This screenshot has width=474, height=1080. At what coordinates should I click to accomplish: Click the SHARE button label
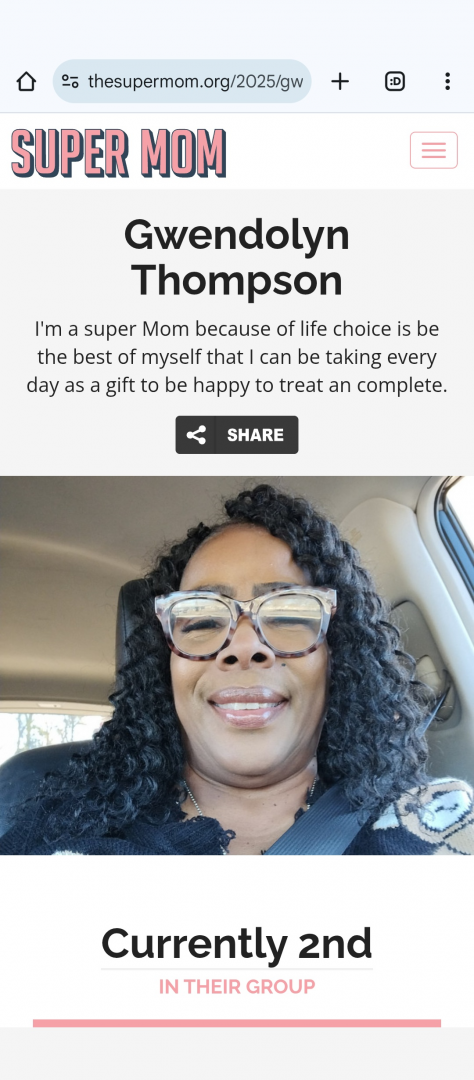pos(256,435)
